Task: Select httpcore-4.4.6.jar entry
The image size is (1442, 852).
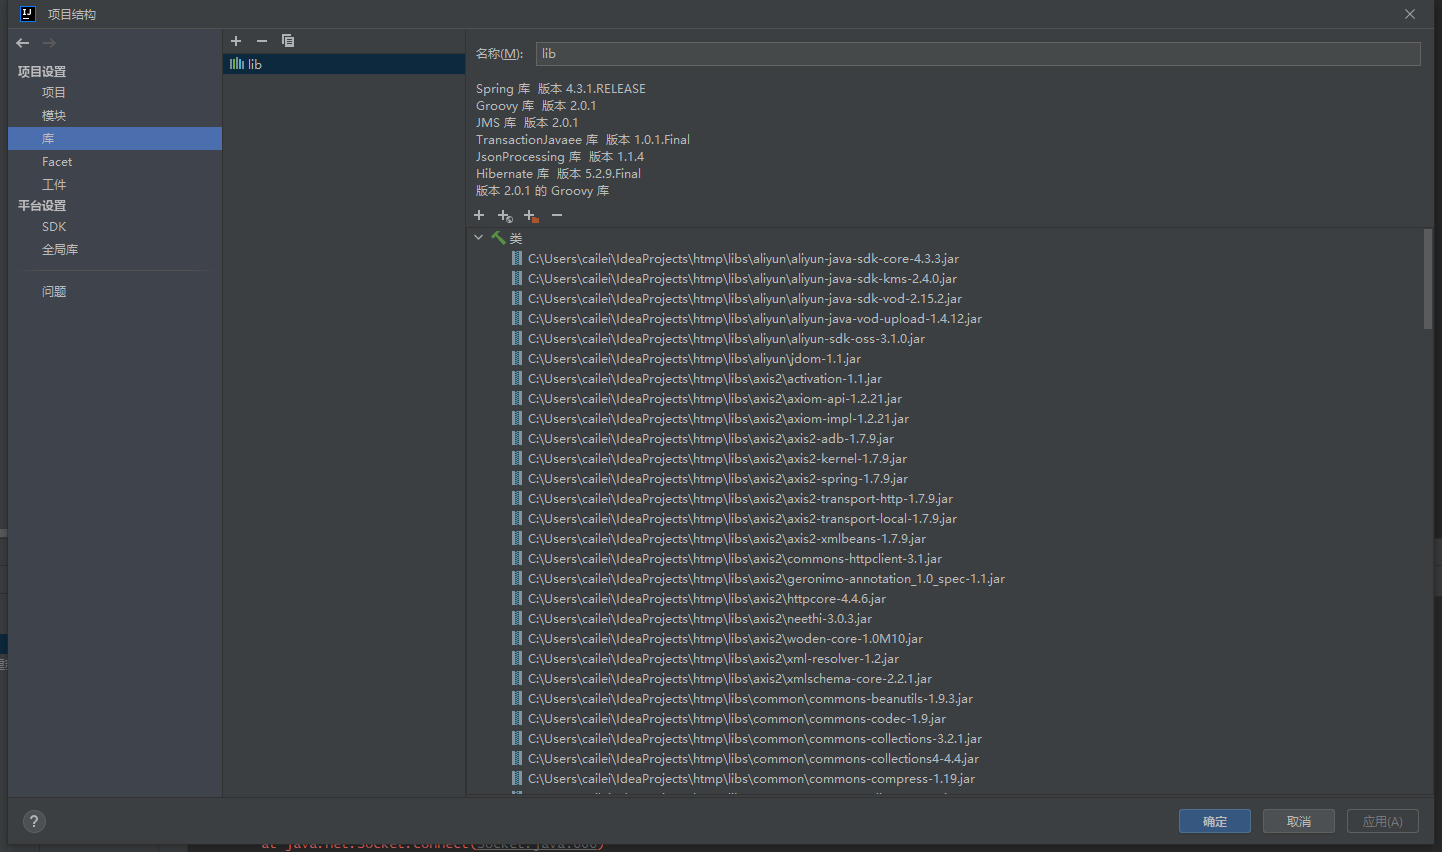Action: coord(707,598)
